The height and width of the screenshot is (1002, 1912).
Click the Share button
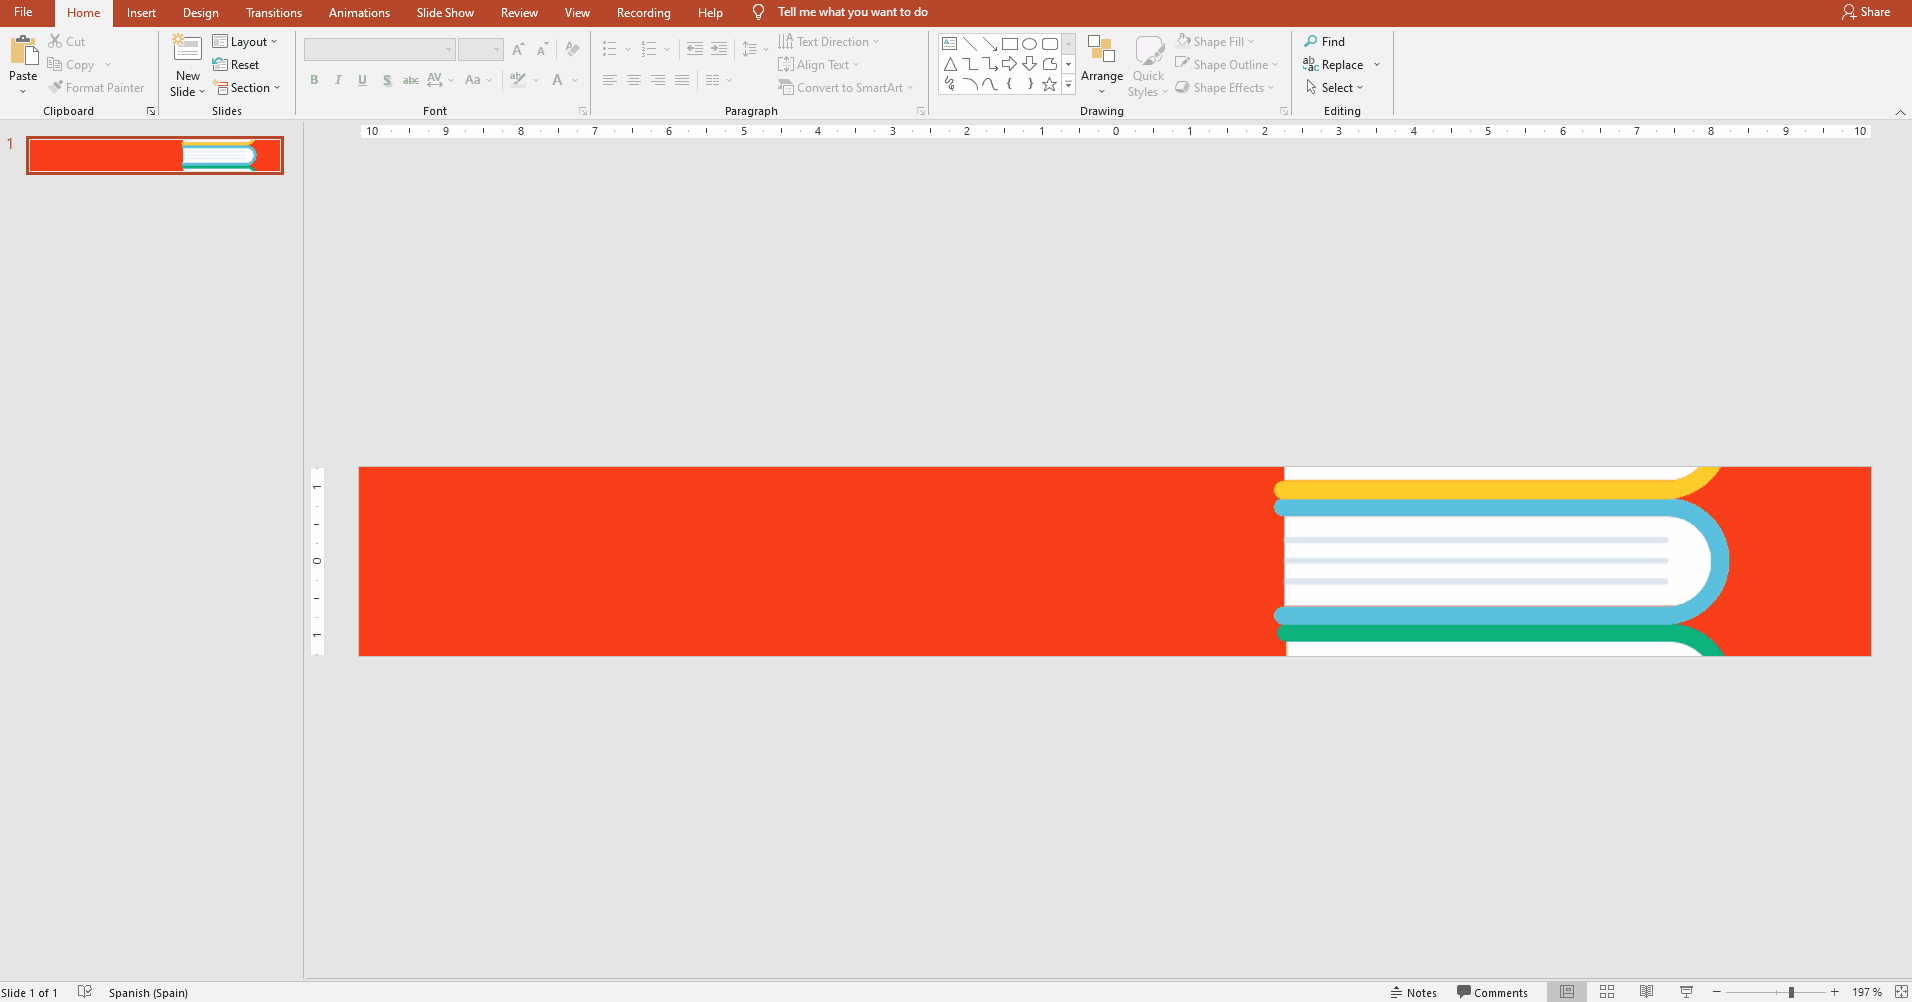tap(1866, 12)
